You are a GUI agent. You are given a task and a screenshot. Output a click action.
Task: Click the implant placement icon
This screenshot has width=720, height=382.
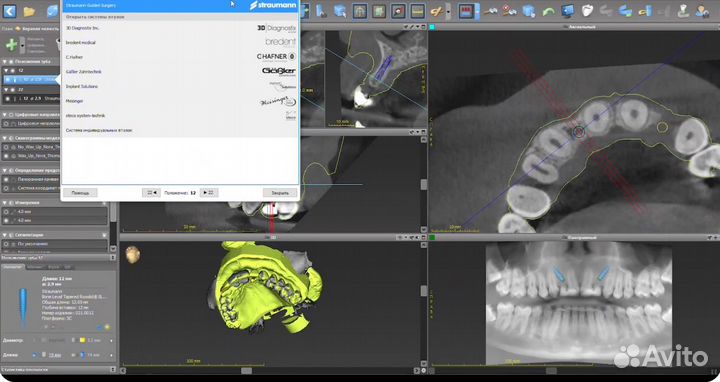click(490, 11)
